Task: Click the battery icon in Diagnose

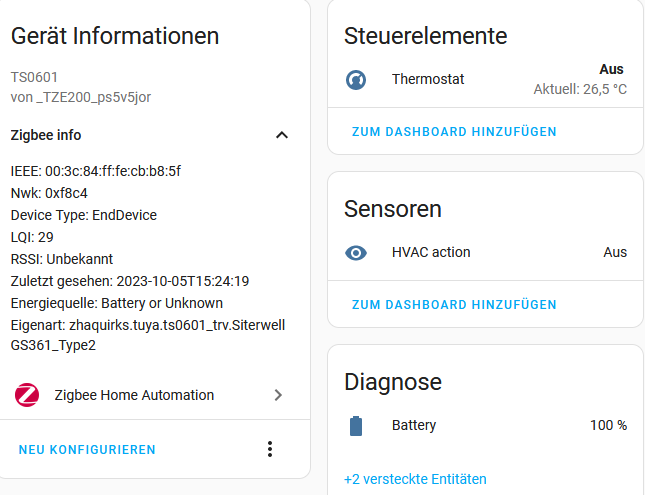Action: (356, 426)
